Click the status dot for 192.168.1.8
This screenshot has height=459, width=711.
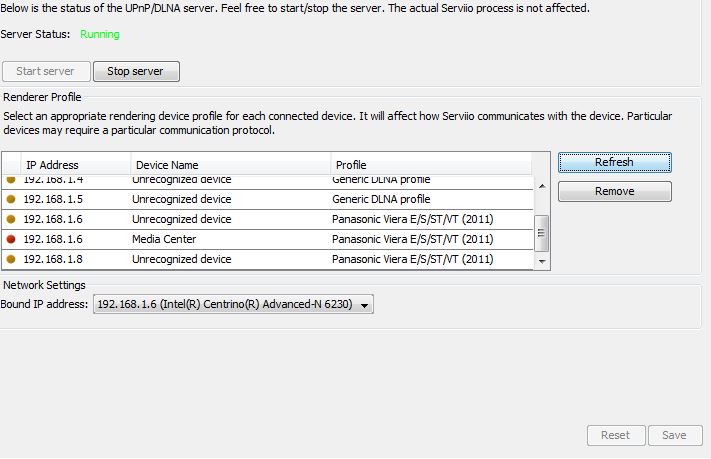coord(11,259)
